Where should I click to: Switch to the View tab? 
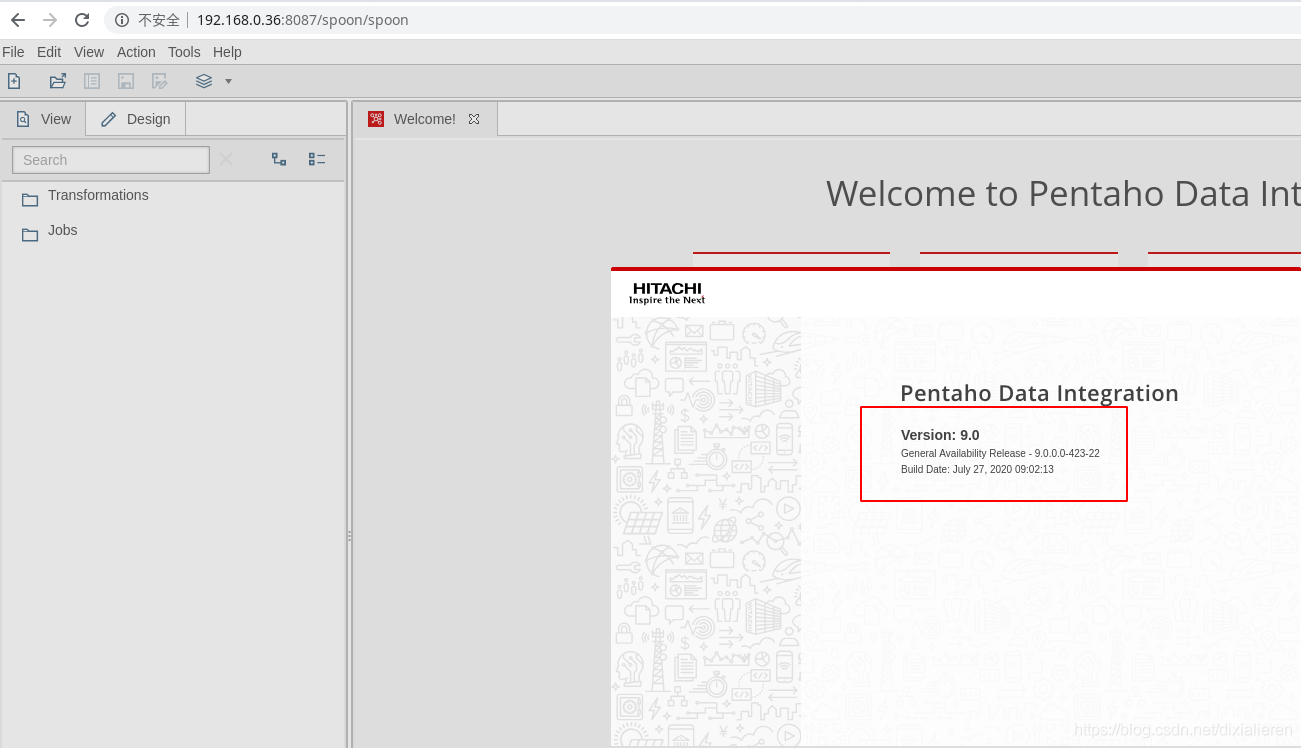point(44,119)
